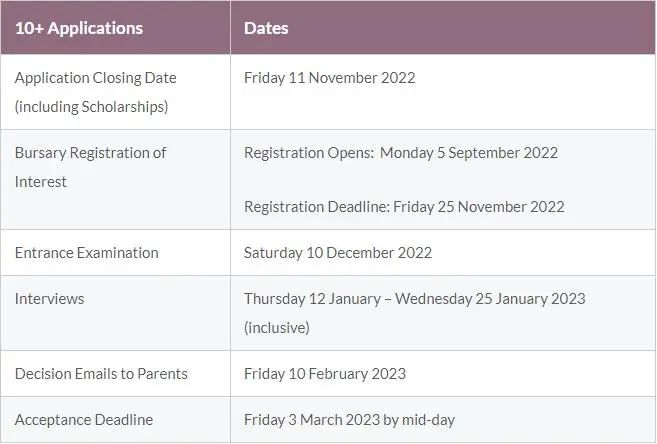This screenshot has height=444, width=657.
Task: Select the 'Entrance Examination' row label
Action: [87, 253]
